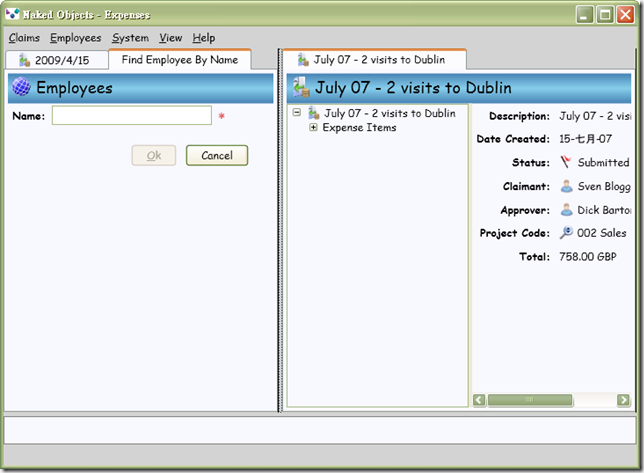Maximize the Naked Objects window
The image size is (644, 473).
pos(605,15)
